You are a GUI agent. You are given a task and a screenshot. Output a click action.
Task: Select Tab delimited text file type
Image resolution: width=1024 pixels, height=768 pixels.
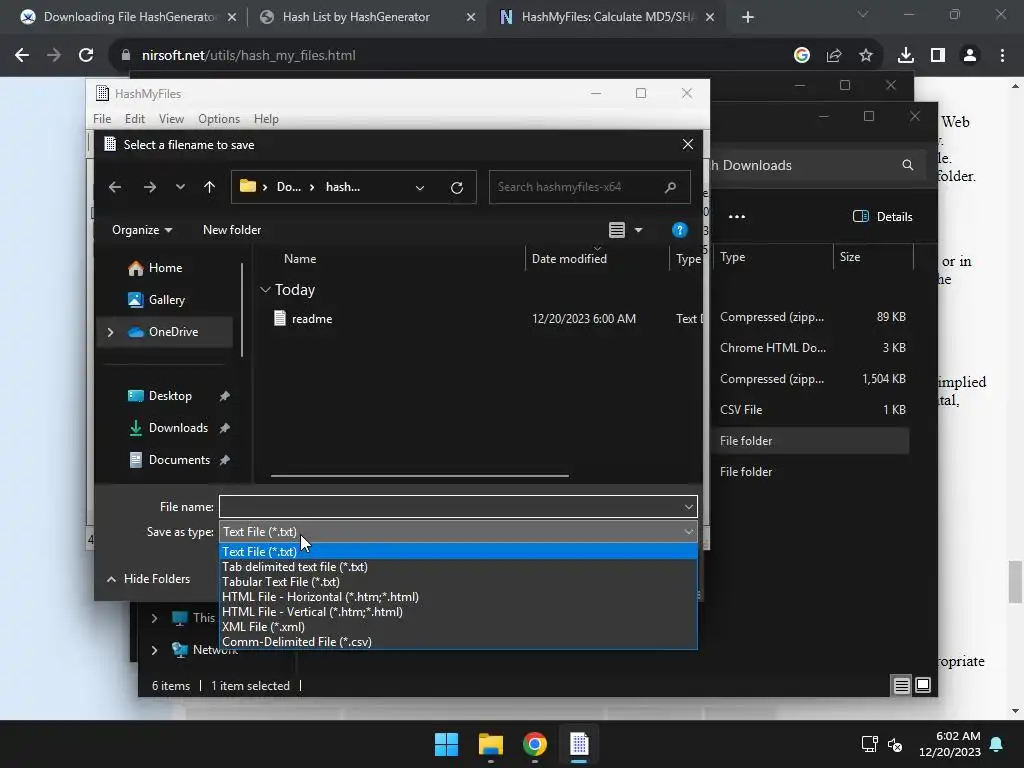click(x=458, y=567)
